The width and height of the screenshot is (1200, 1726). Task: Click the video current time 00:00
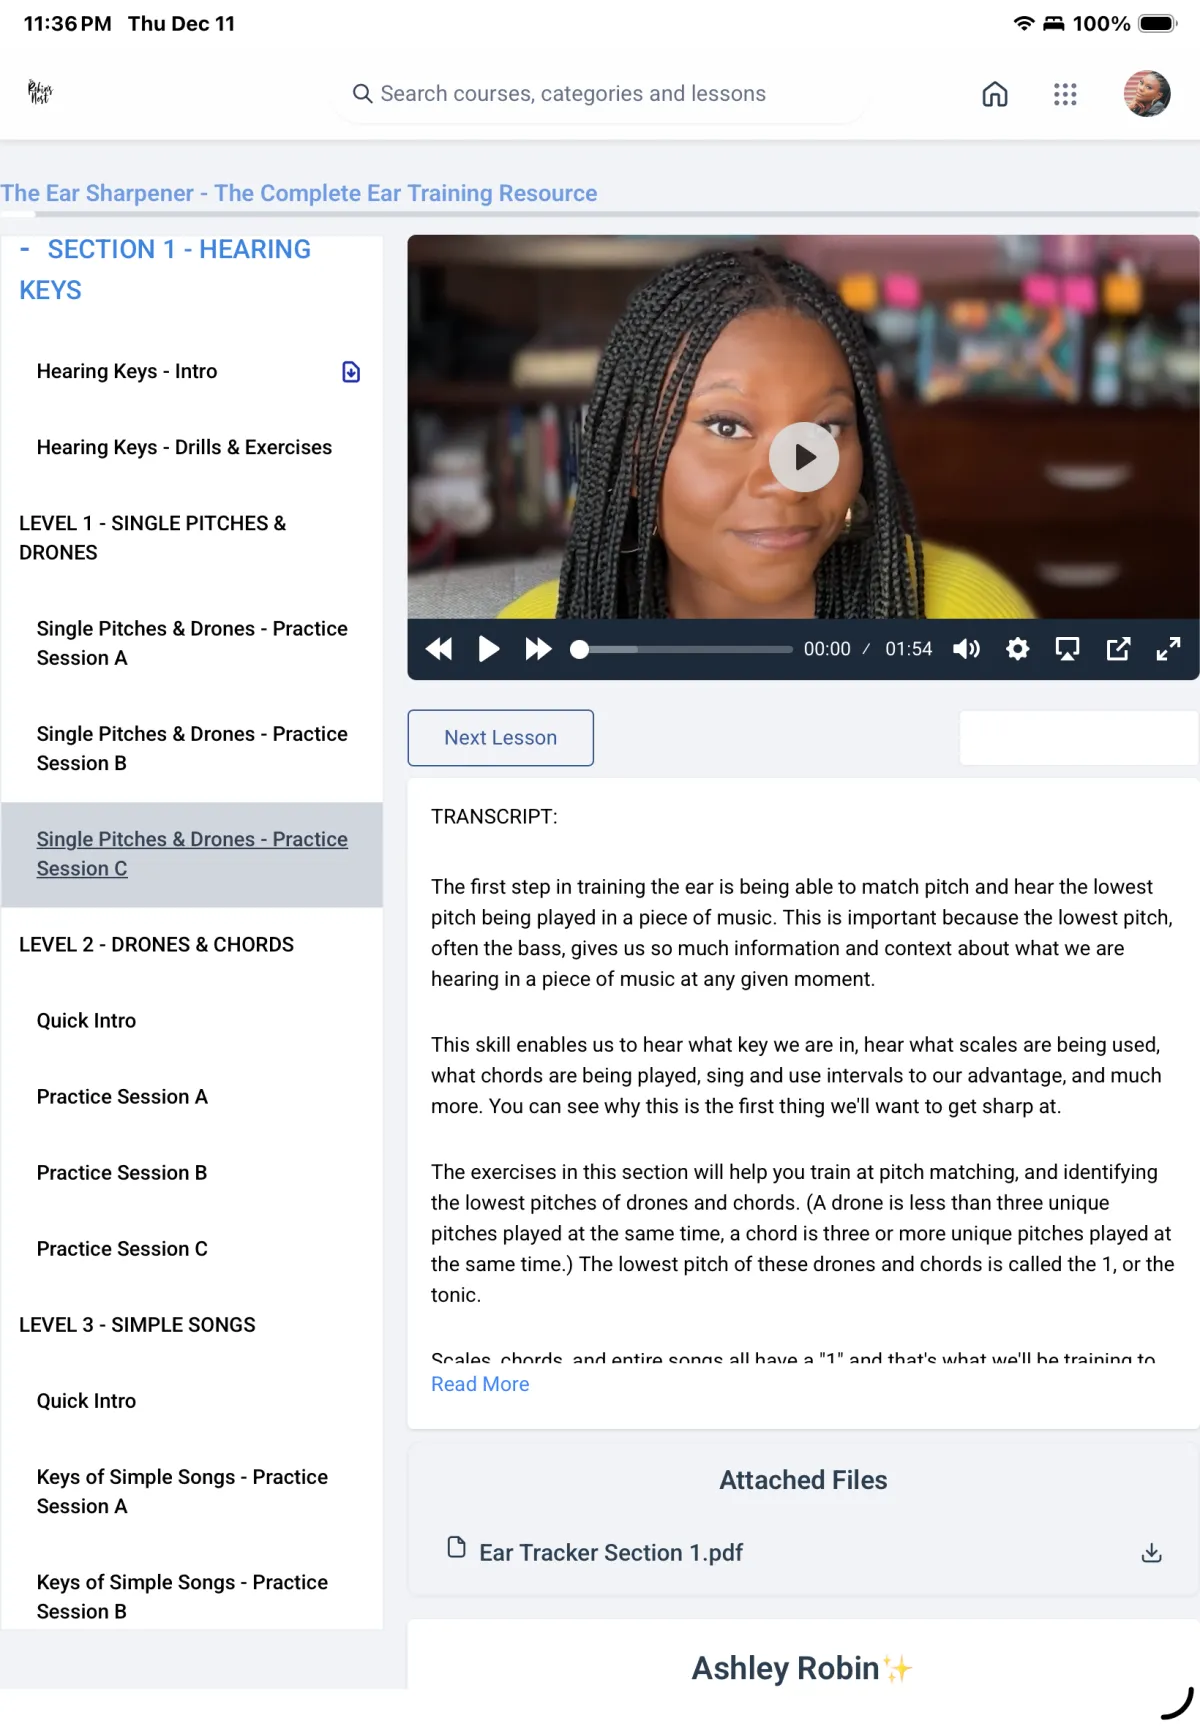tap(827, 649)
